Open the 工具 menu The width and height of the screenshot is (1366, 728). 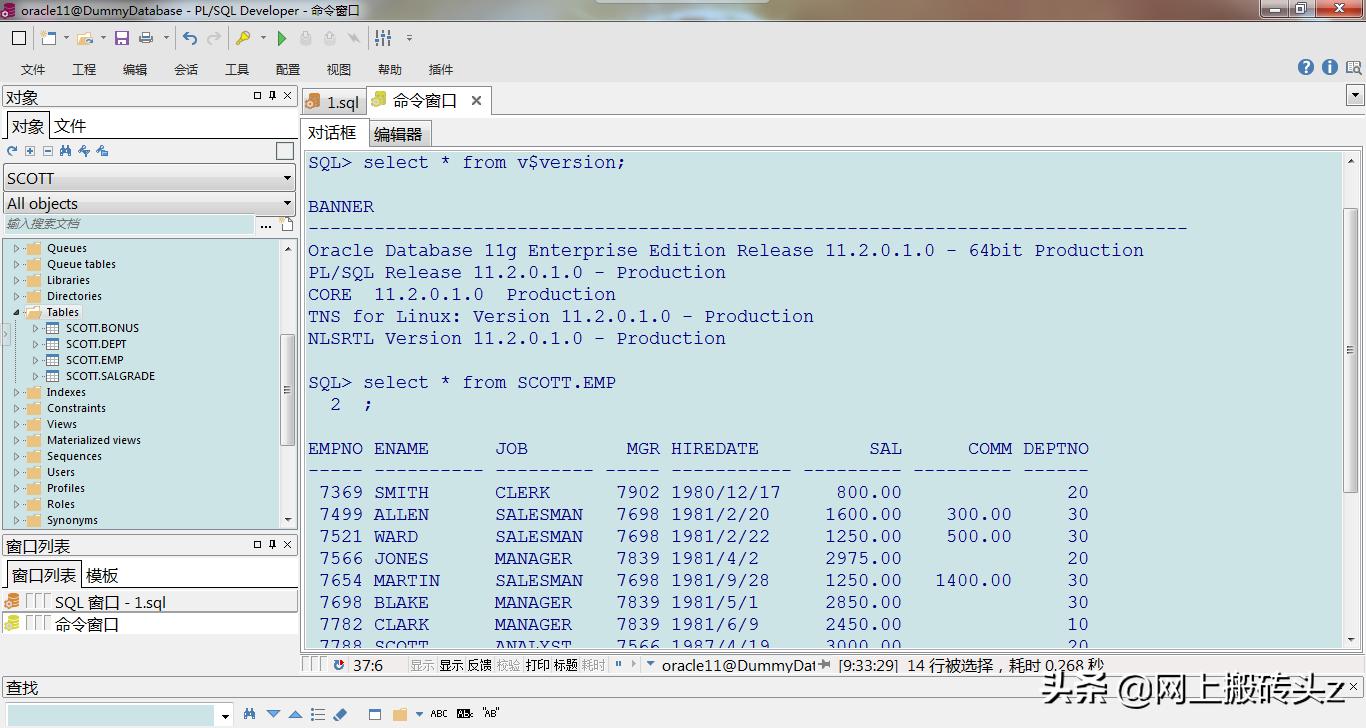click(236, 69)
